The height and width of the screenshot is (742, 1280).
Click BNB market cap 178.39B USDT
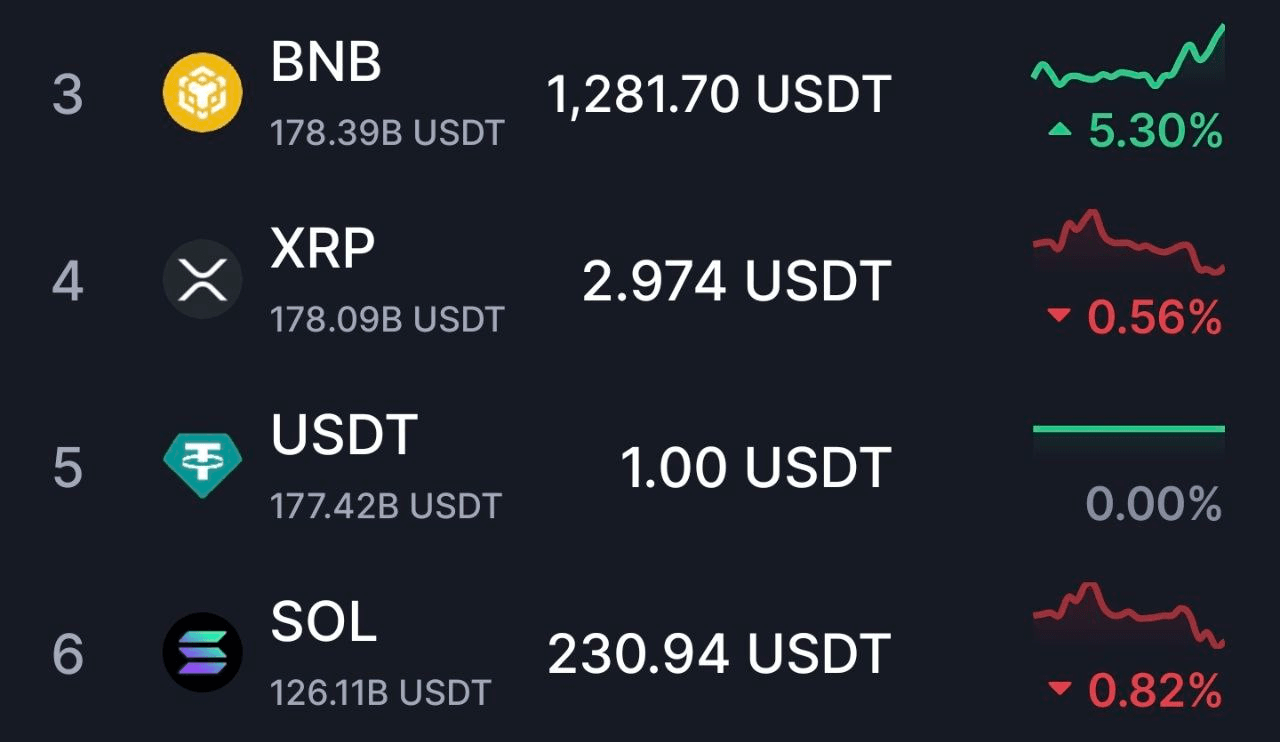click(x=387, y=133)
